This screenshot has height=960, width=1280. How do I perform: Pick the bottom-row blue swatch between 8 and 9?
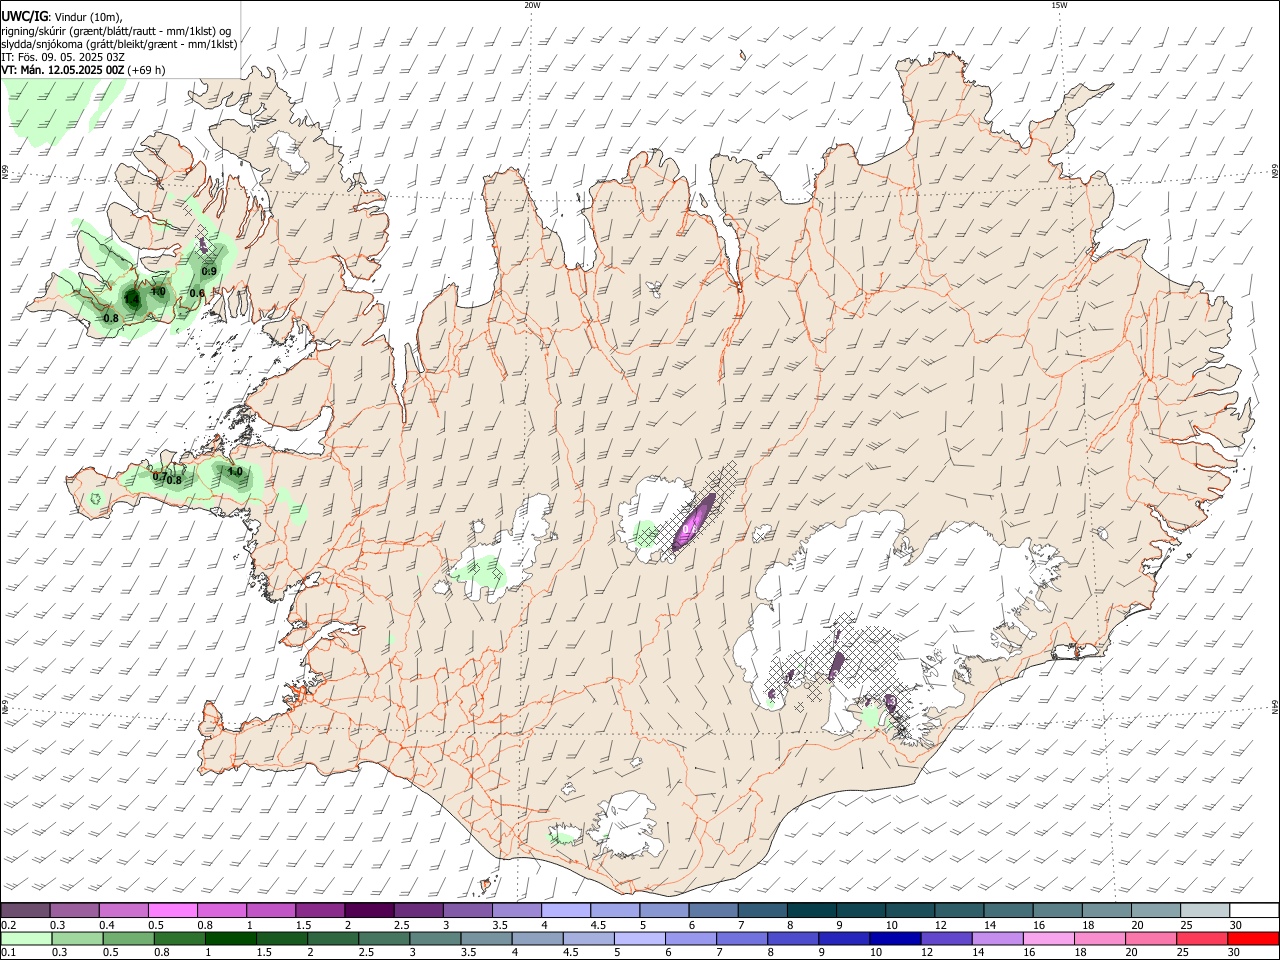[x=793, y=938]
